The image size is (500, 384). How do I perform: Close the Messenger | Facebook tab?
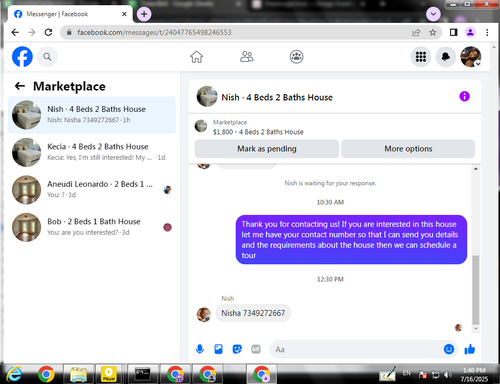(x=124, y=14)
